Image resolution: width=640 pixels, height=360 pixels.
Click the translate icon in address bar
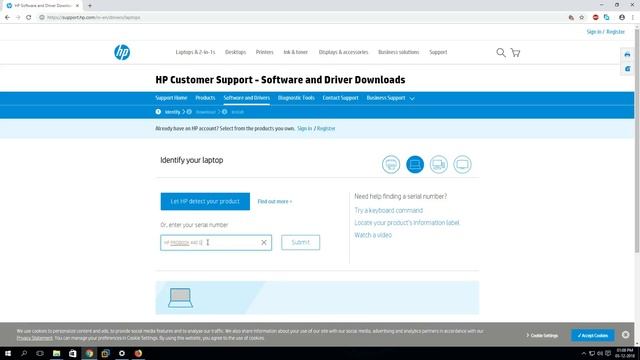(x=571, y=18)
